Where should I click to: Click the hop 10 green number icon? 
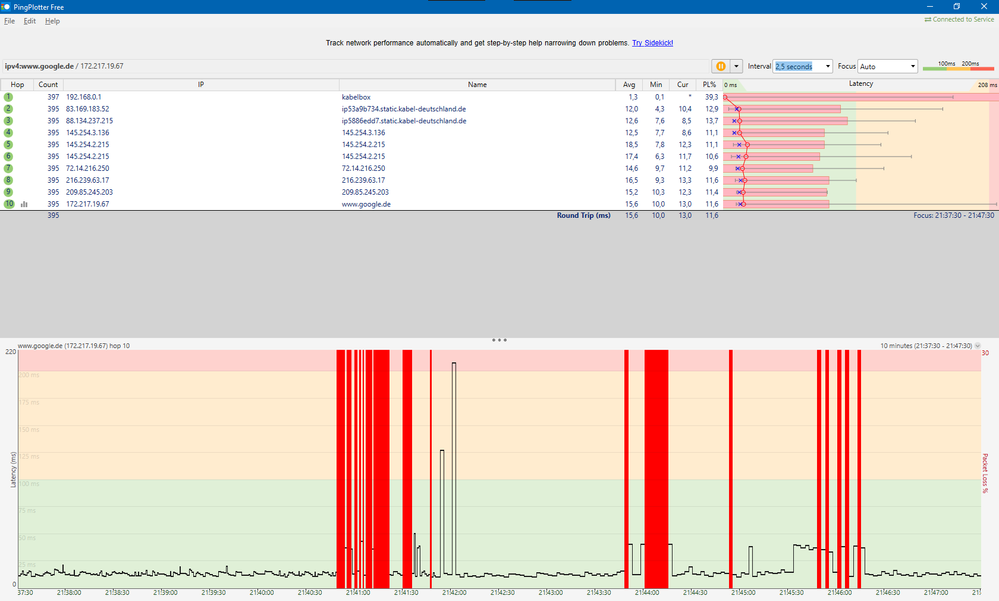tap(8, 204)
